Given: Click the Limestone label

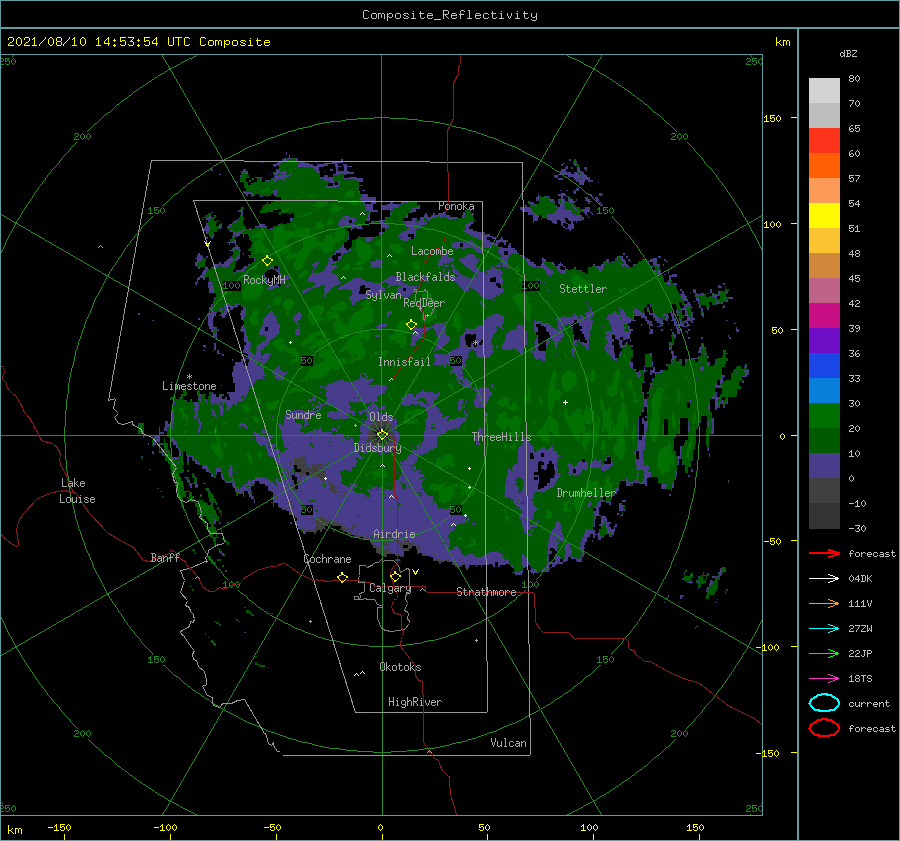Looking at the screenshot, I should pyautogui.click(x=189, y=386).
